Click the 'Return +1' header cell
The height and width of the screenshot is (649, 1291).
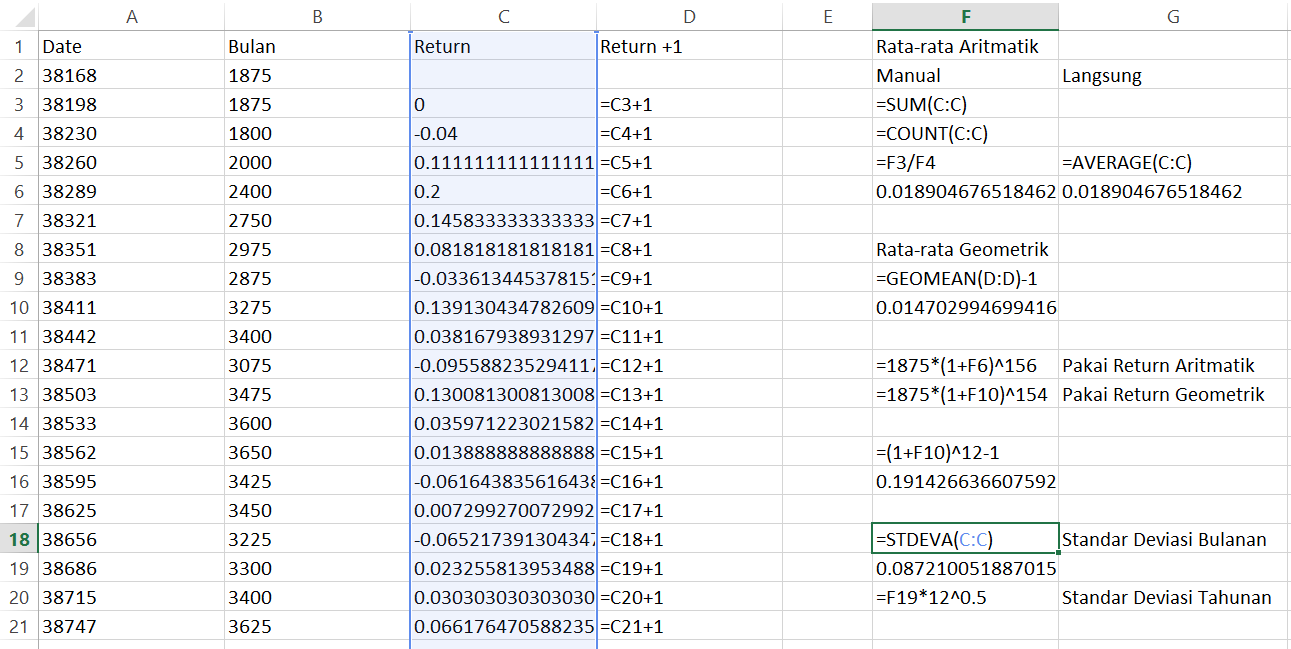pyautogui.click(x=688, y=47)
